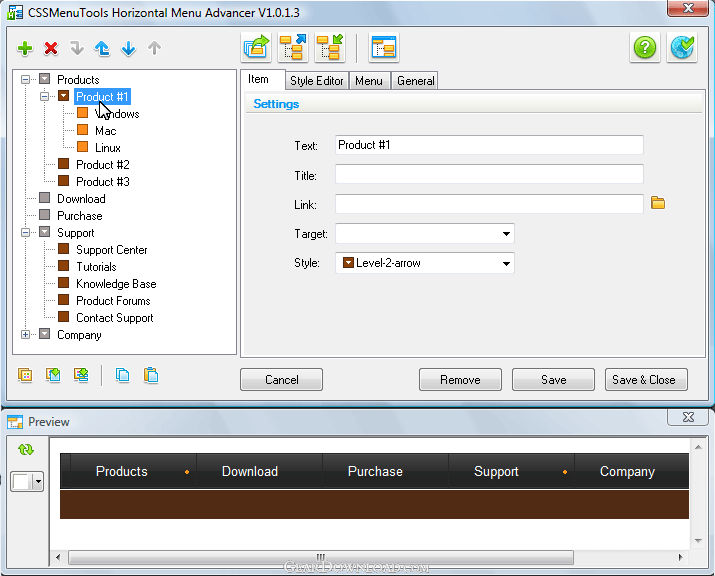The image size is (715, 576).
Task: Select Product Forums in the tree
Action: point(113,301)
